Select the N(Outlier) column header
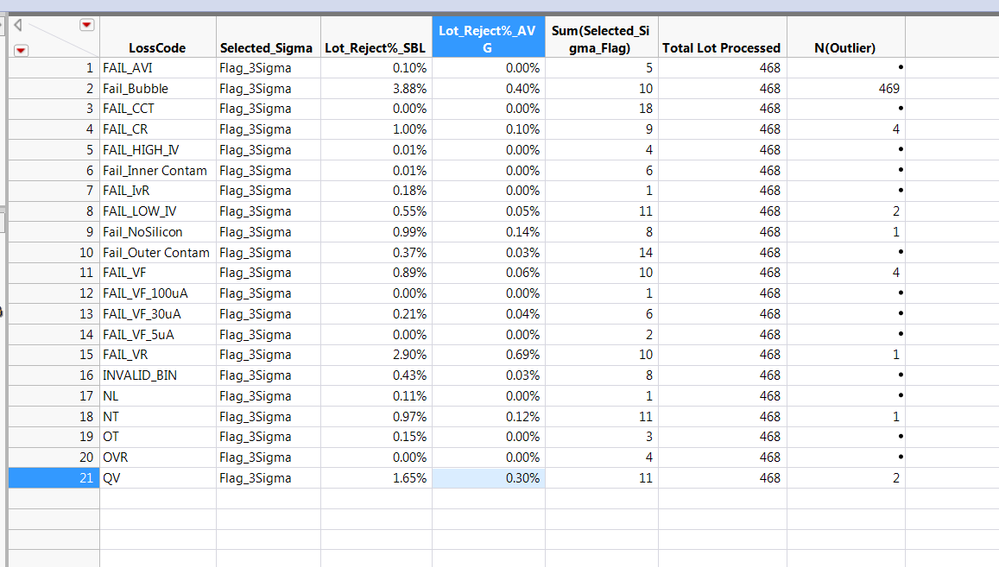The image size is (999, 567). pos(845,48)
